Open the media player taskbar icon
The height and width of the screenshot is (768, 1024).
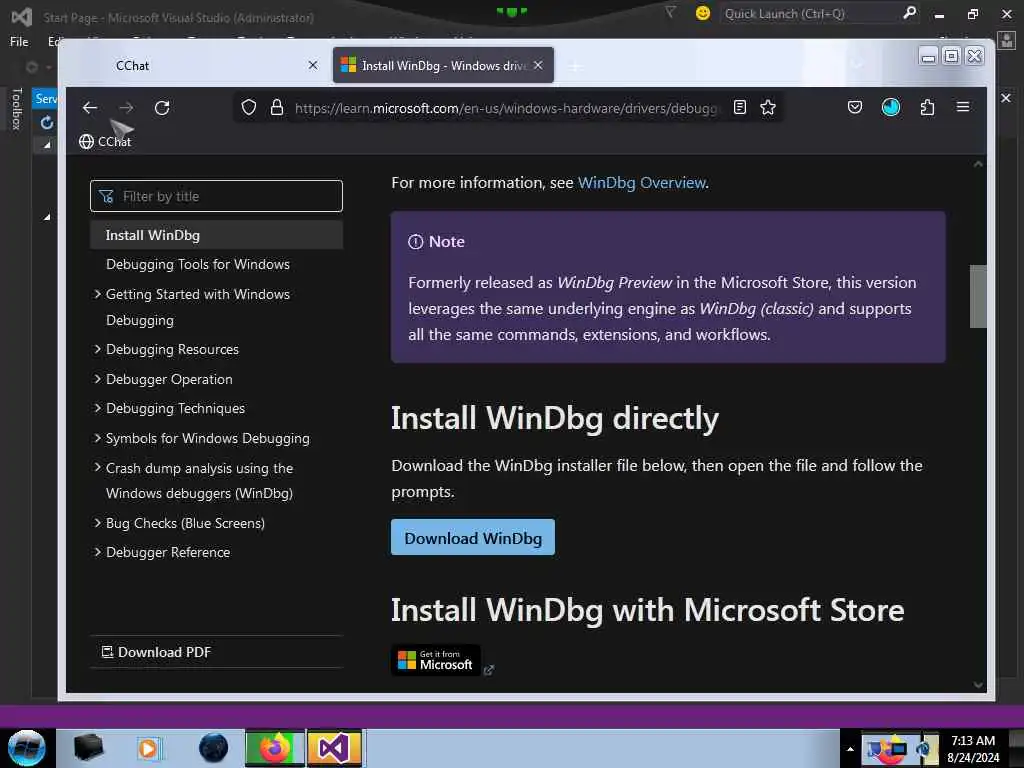(x=149, y=748)
